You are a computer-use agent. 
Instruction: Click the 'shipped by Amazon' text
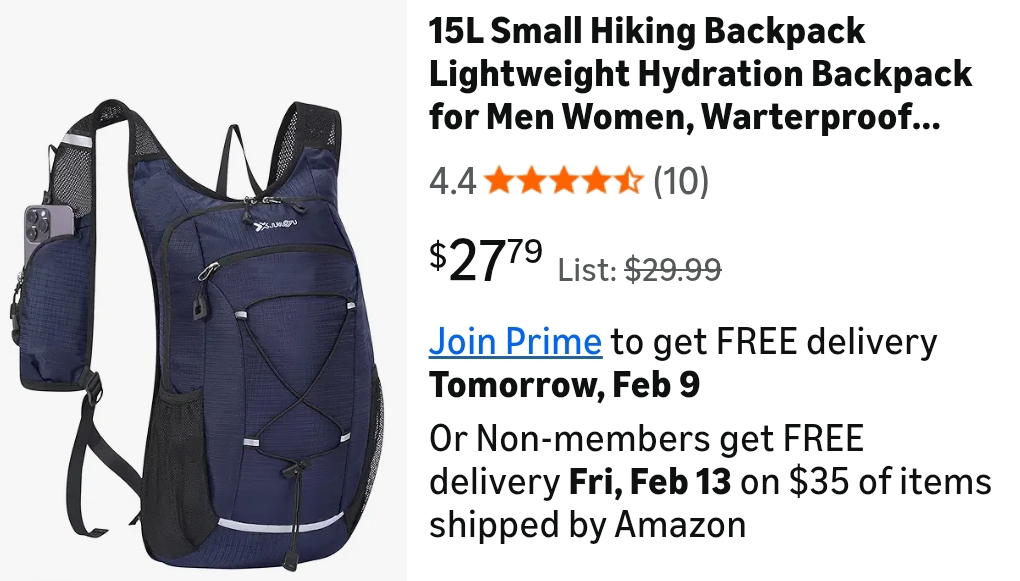(587, 525)
